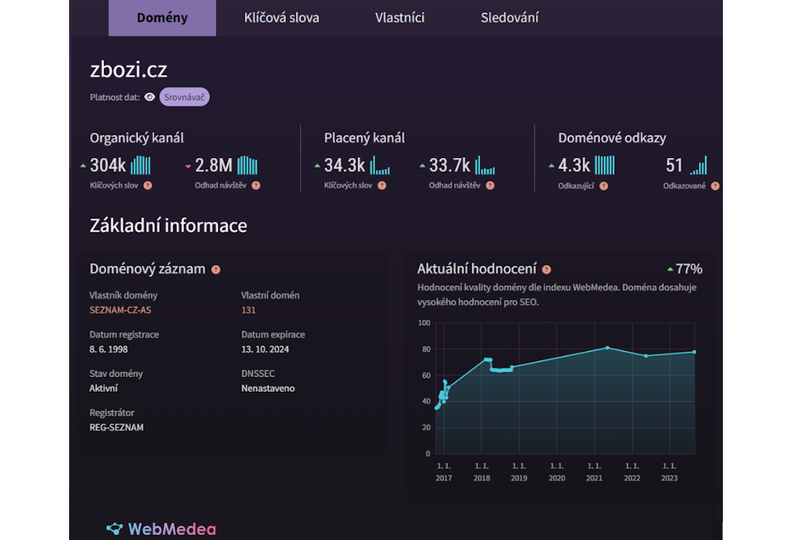
Task: Click the Odkazované 51 chart icon
Action: pyautogui.click(x=698, y=166)
